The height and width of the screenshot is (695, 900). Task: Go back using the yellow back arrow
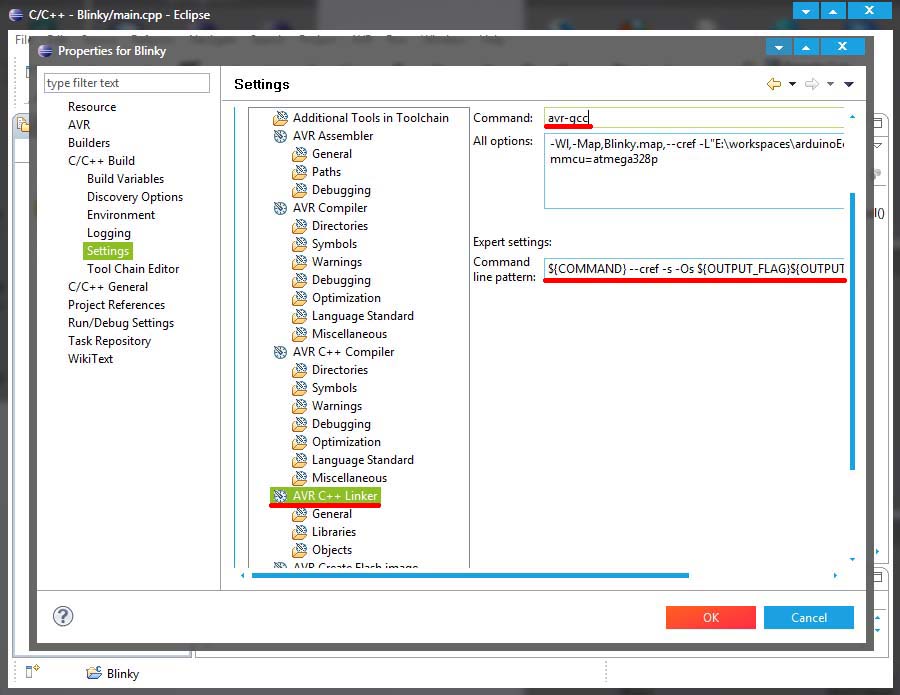(774, 84)
